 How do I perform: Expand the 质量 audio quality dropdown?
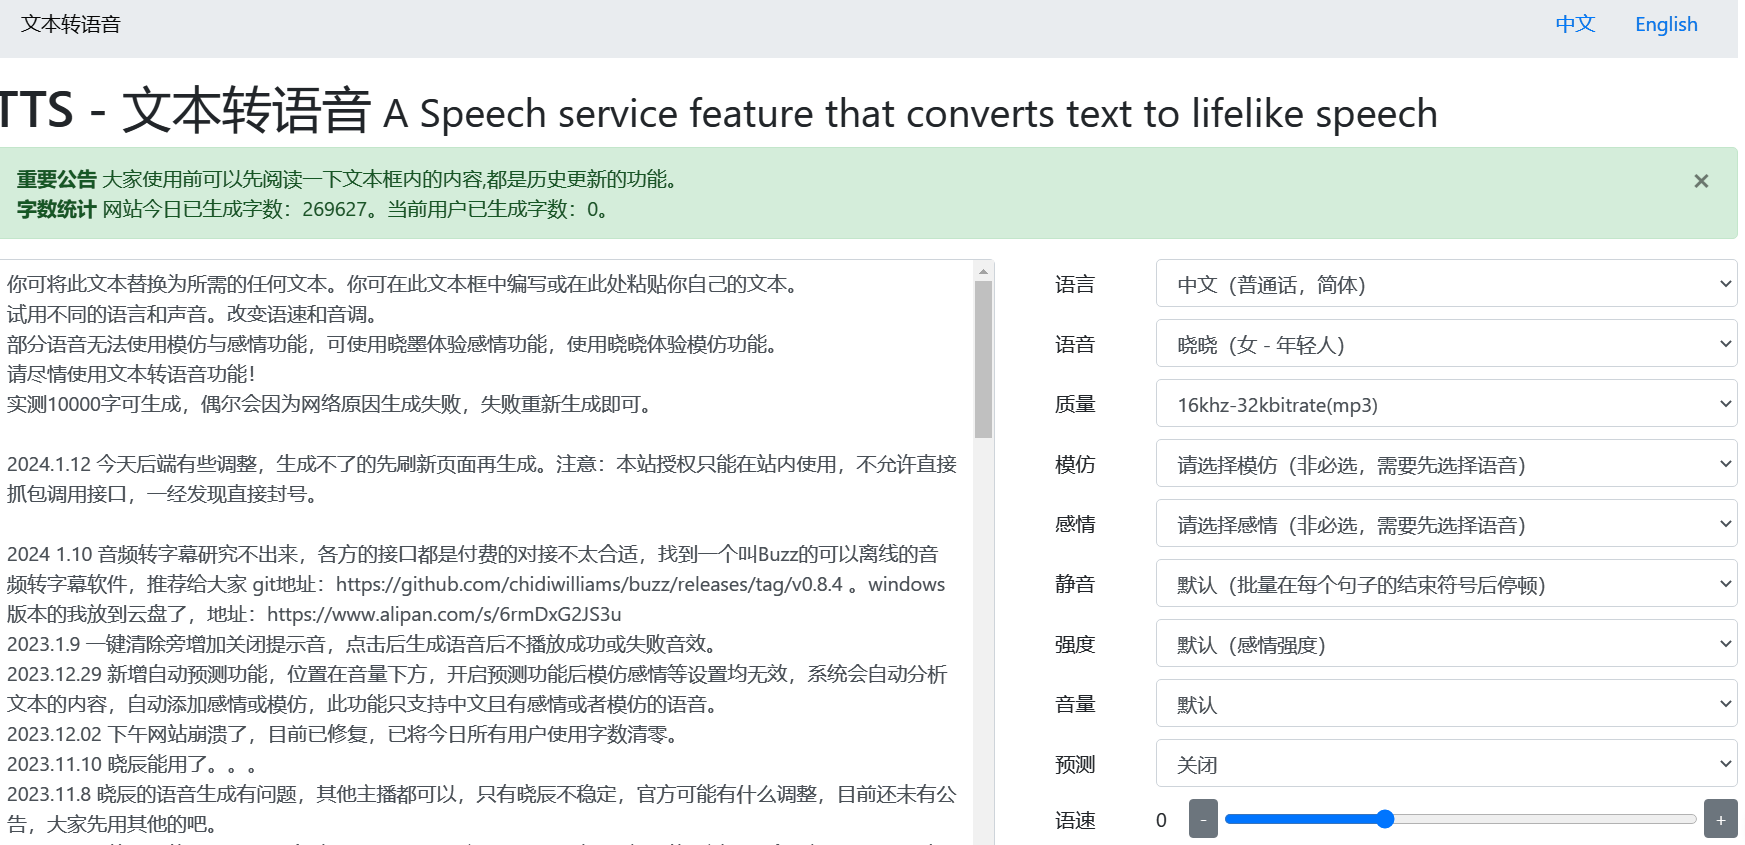(1445, 404)
